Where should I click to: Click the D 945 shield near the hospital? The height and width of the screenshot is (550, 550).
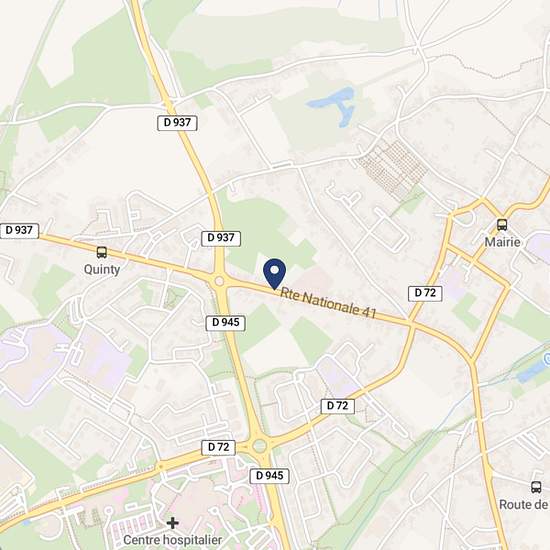tap(269, 476)
